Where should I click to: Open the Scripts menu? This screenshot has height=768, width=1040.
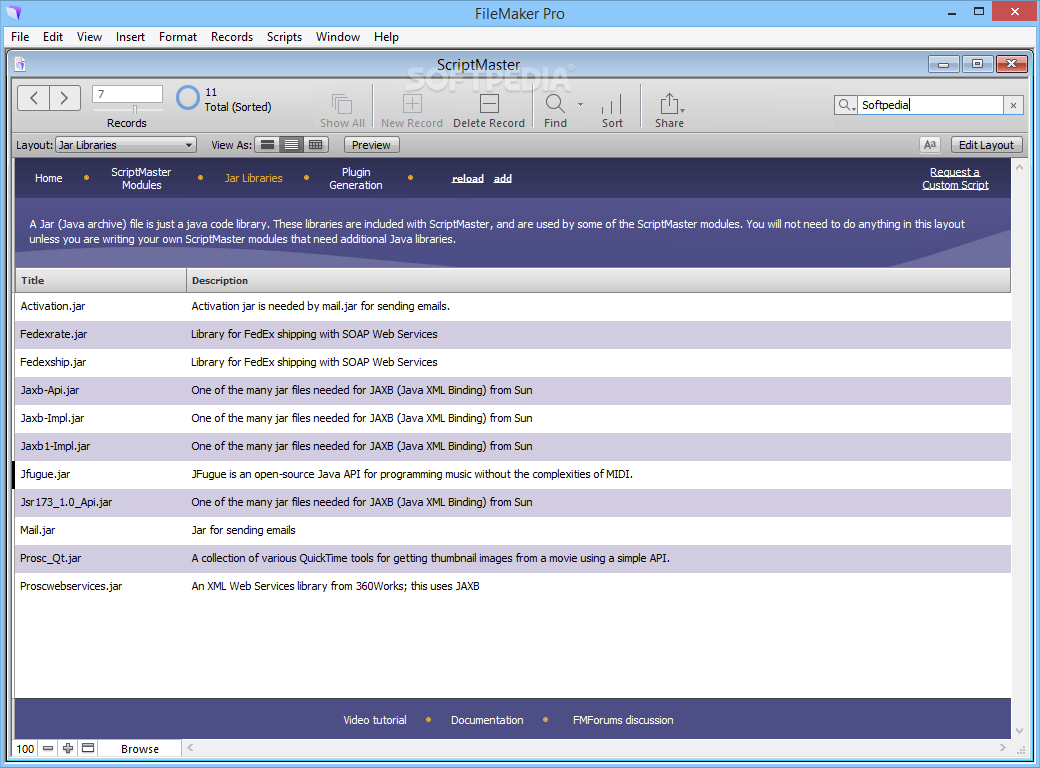point(284,36)
